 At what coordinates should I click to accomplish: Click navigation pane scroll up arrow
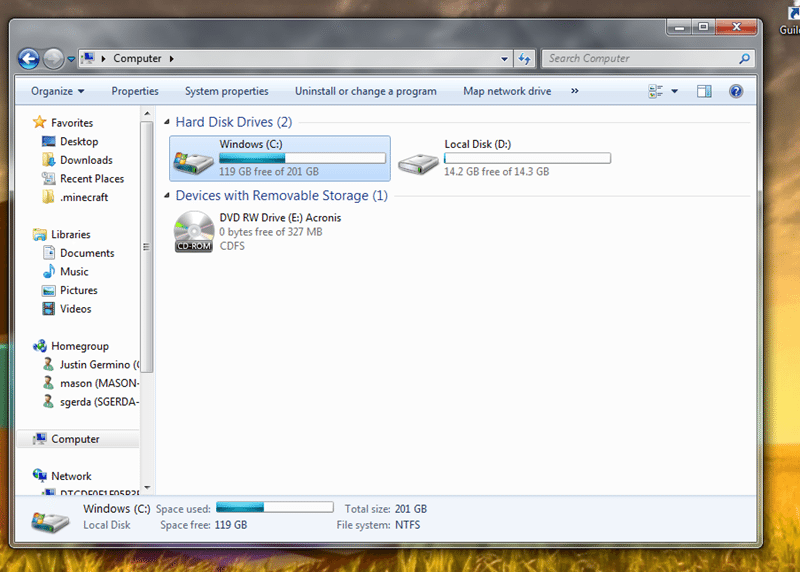pos(147,113)
